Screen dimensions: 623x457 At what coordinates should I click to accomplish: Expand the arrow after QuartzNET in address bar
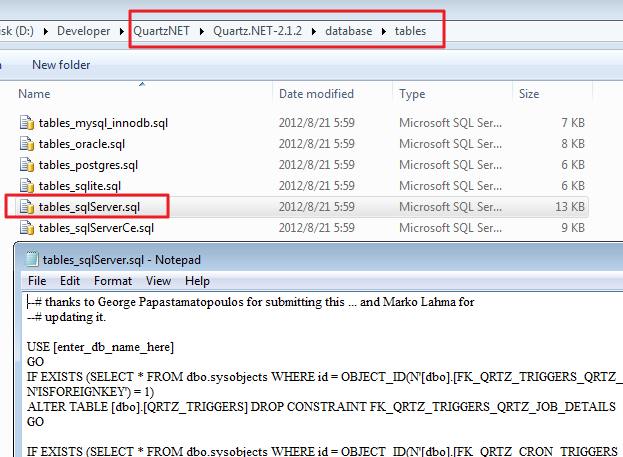201,31
